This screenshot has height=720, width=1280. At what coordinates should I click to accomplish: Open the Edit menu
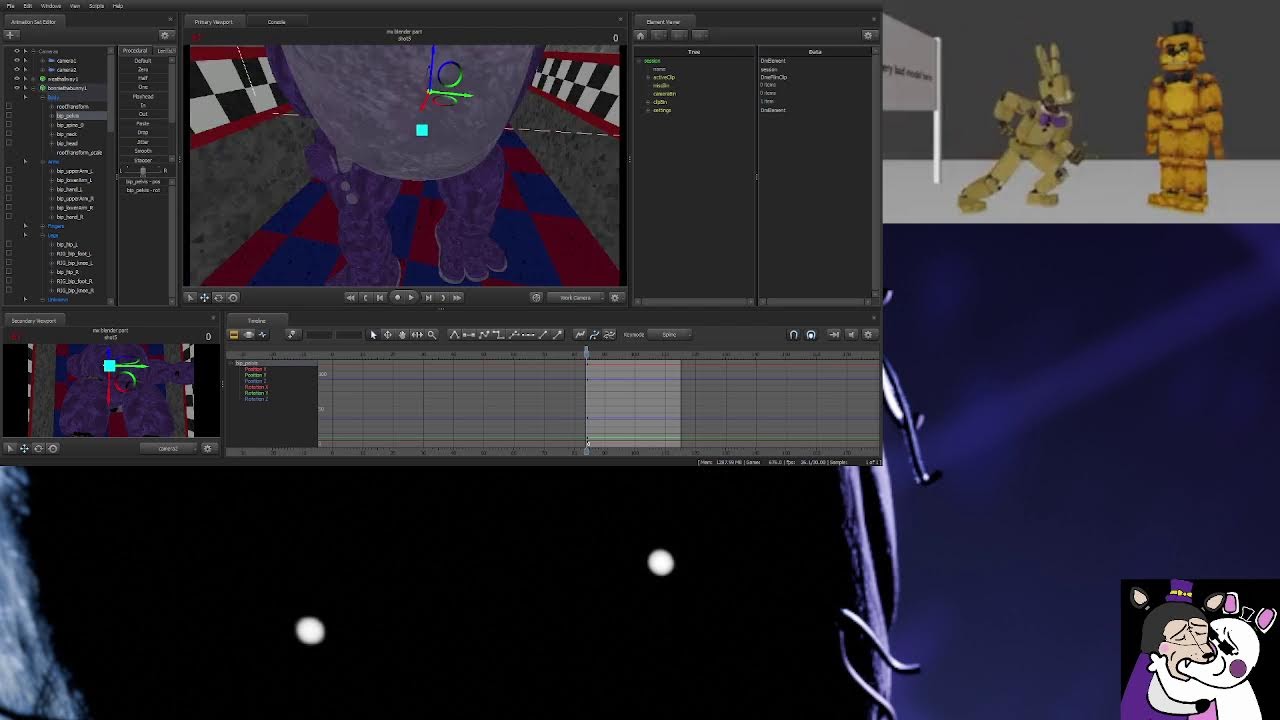click(x=28, y=6)
